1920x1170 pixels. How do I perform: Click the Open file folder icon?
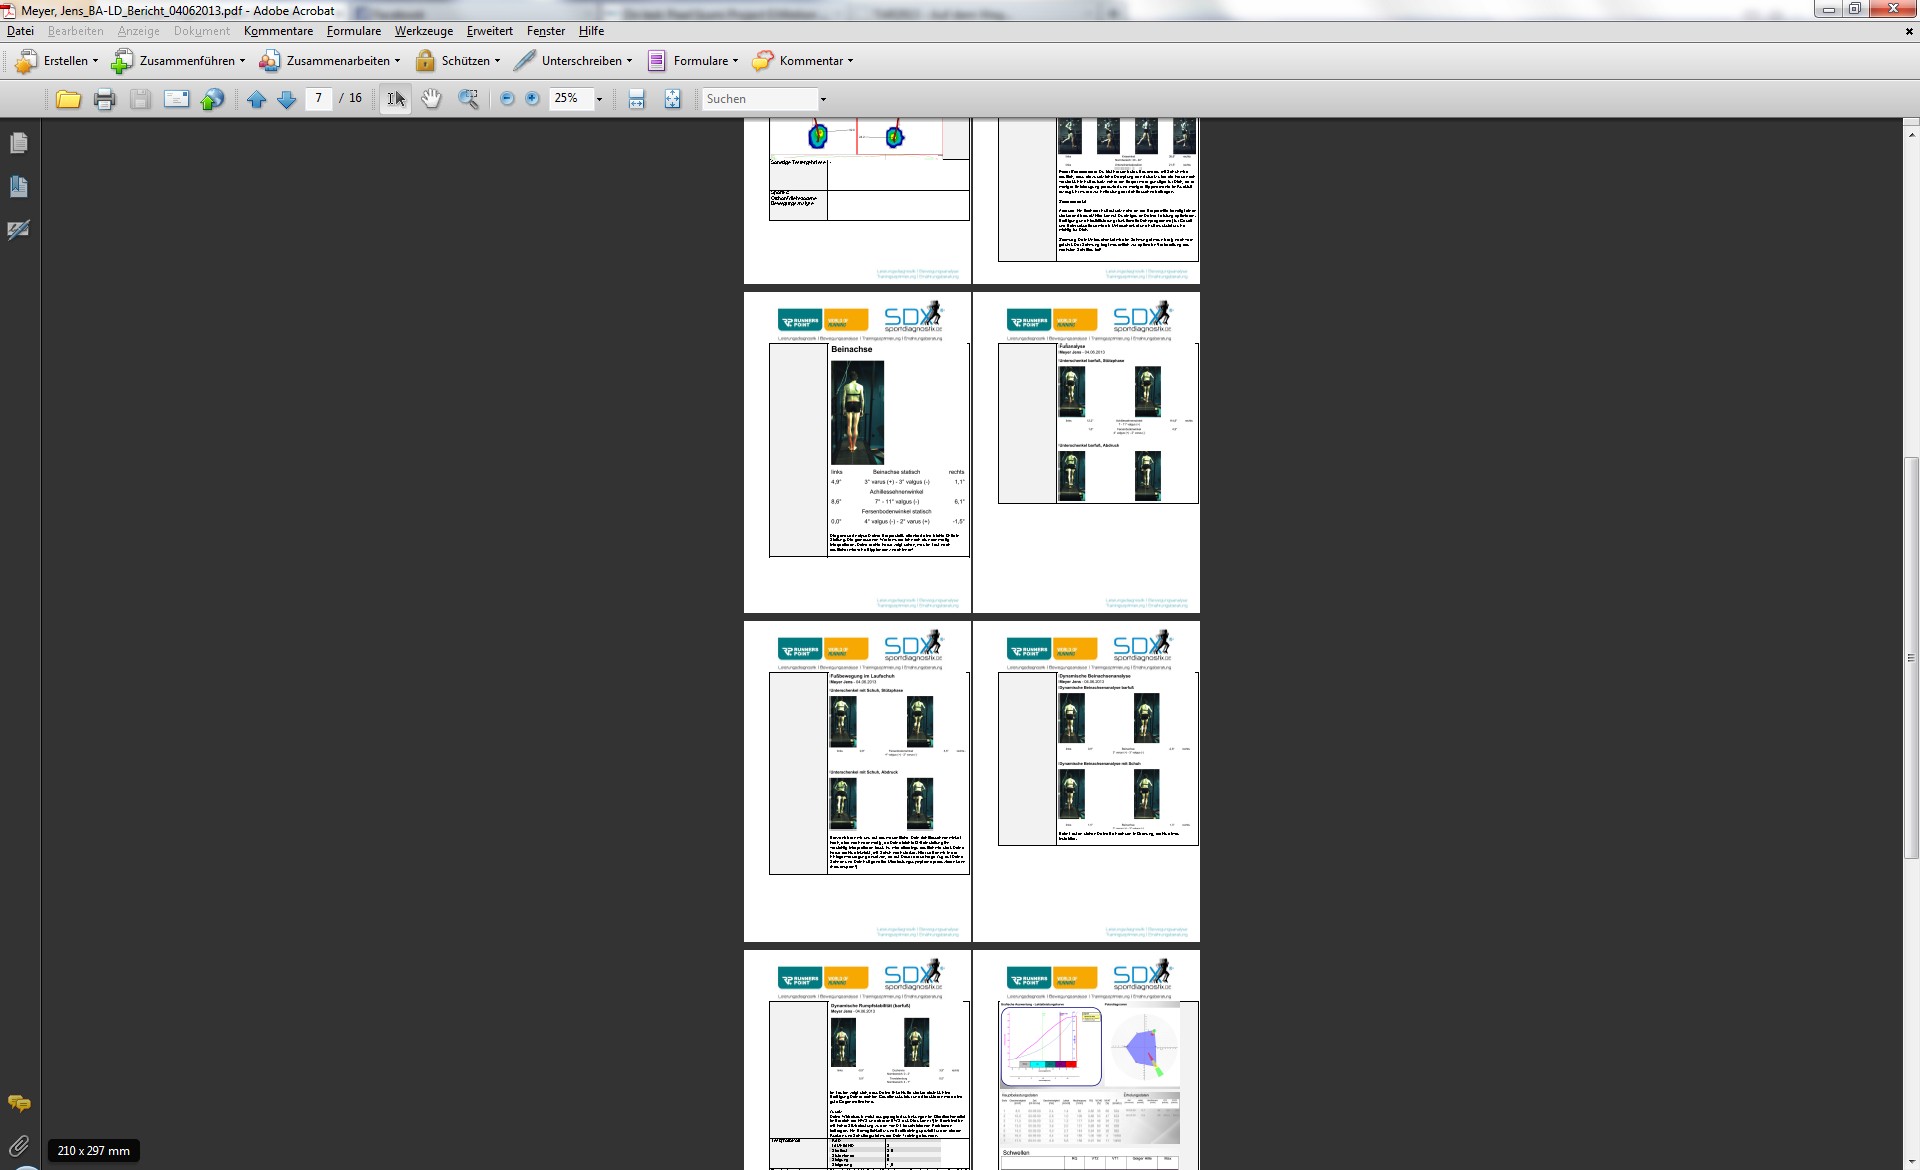coord(68,99)
